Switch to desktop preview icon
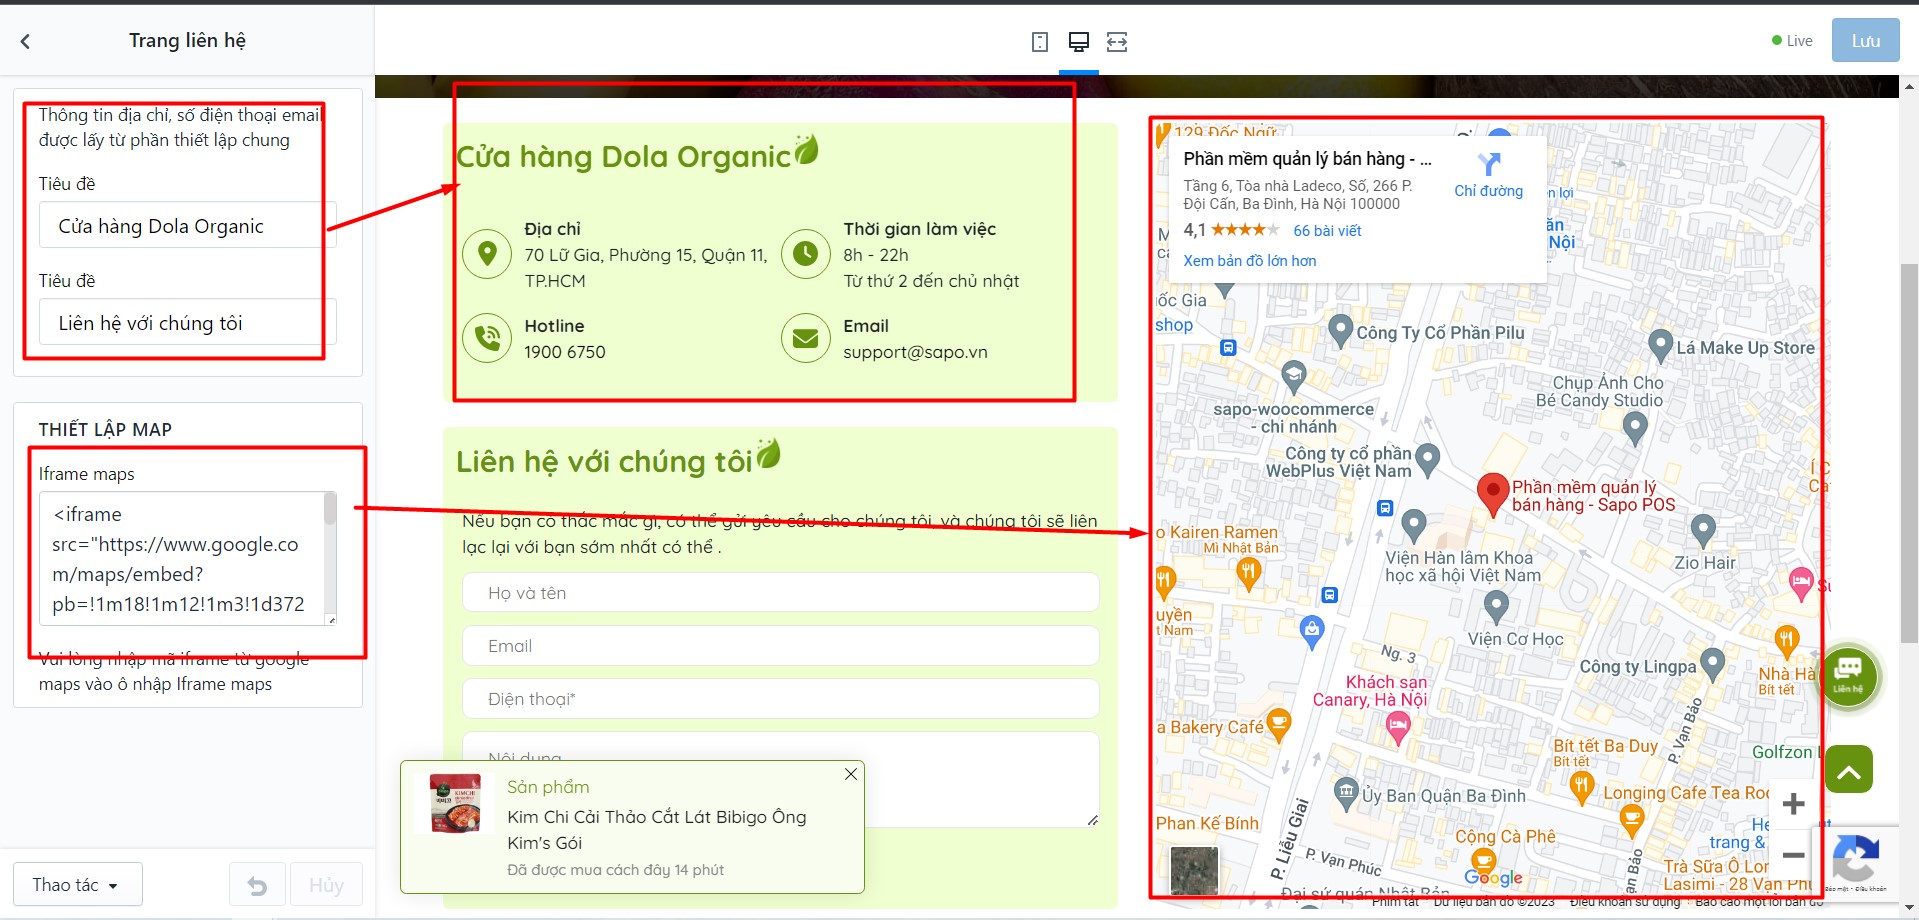Screen dimensions: 1919x920 coord(1079,41)
